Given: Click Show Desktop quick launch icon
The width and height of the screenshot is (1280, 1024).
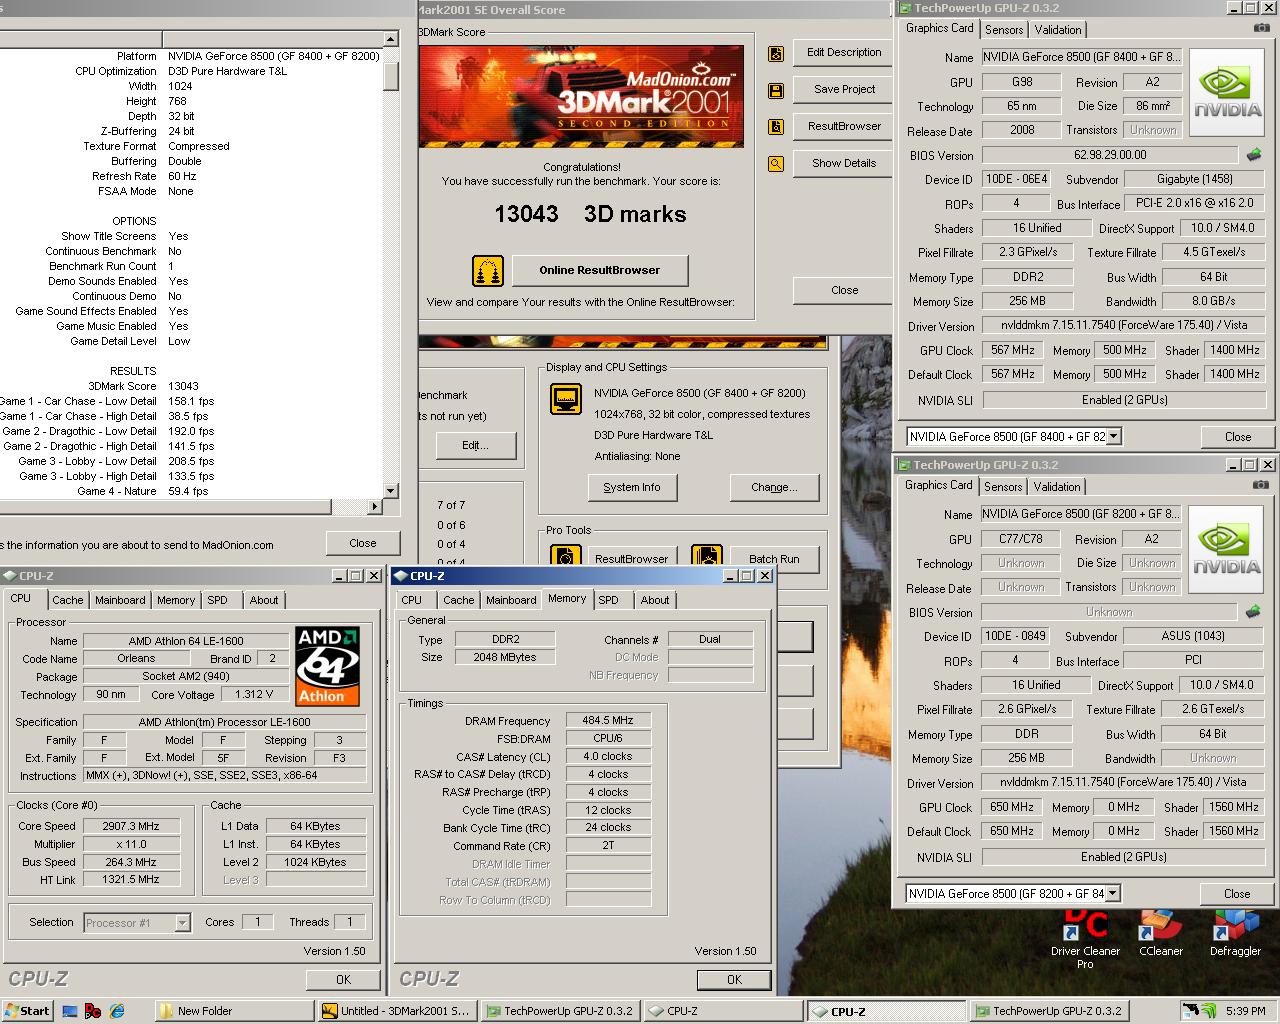Looking at the screenshot, I should click(x=69, y=1011).
